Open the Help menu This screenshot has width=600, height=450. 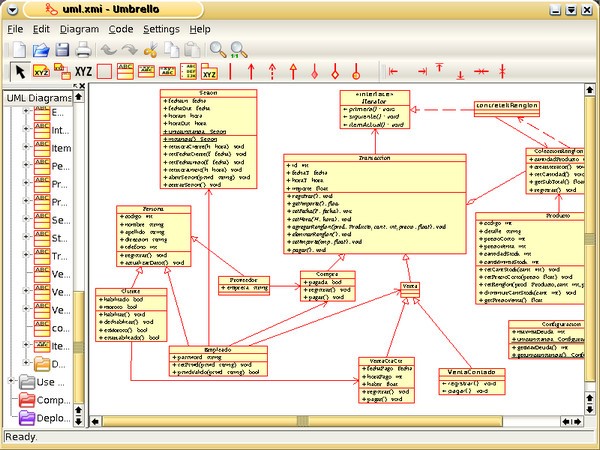point(200,29)
